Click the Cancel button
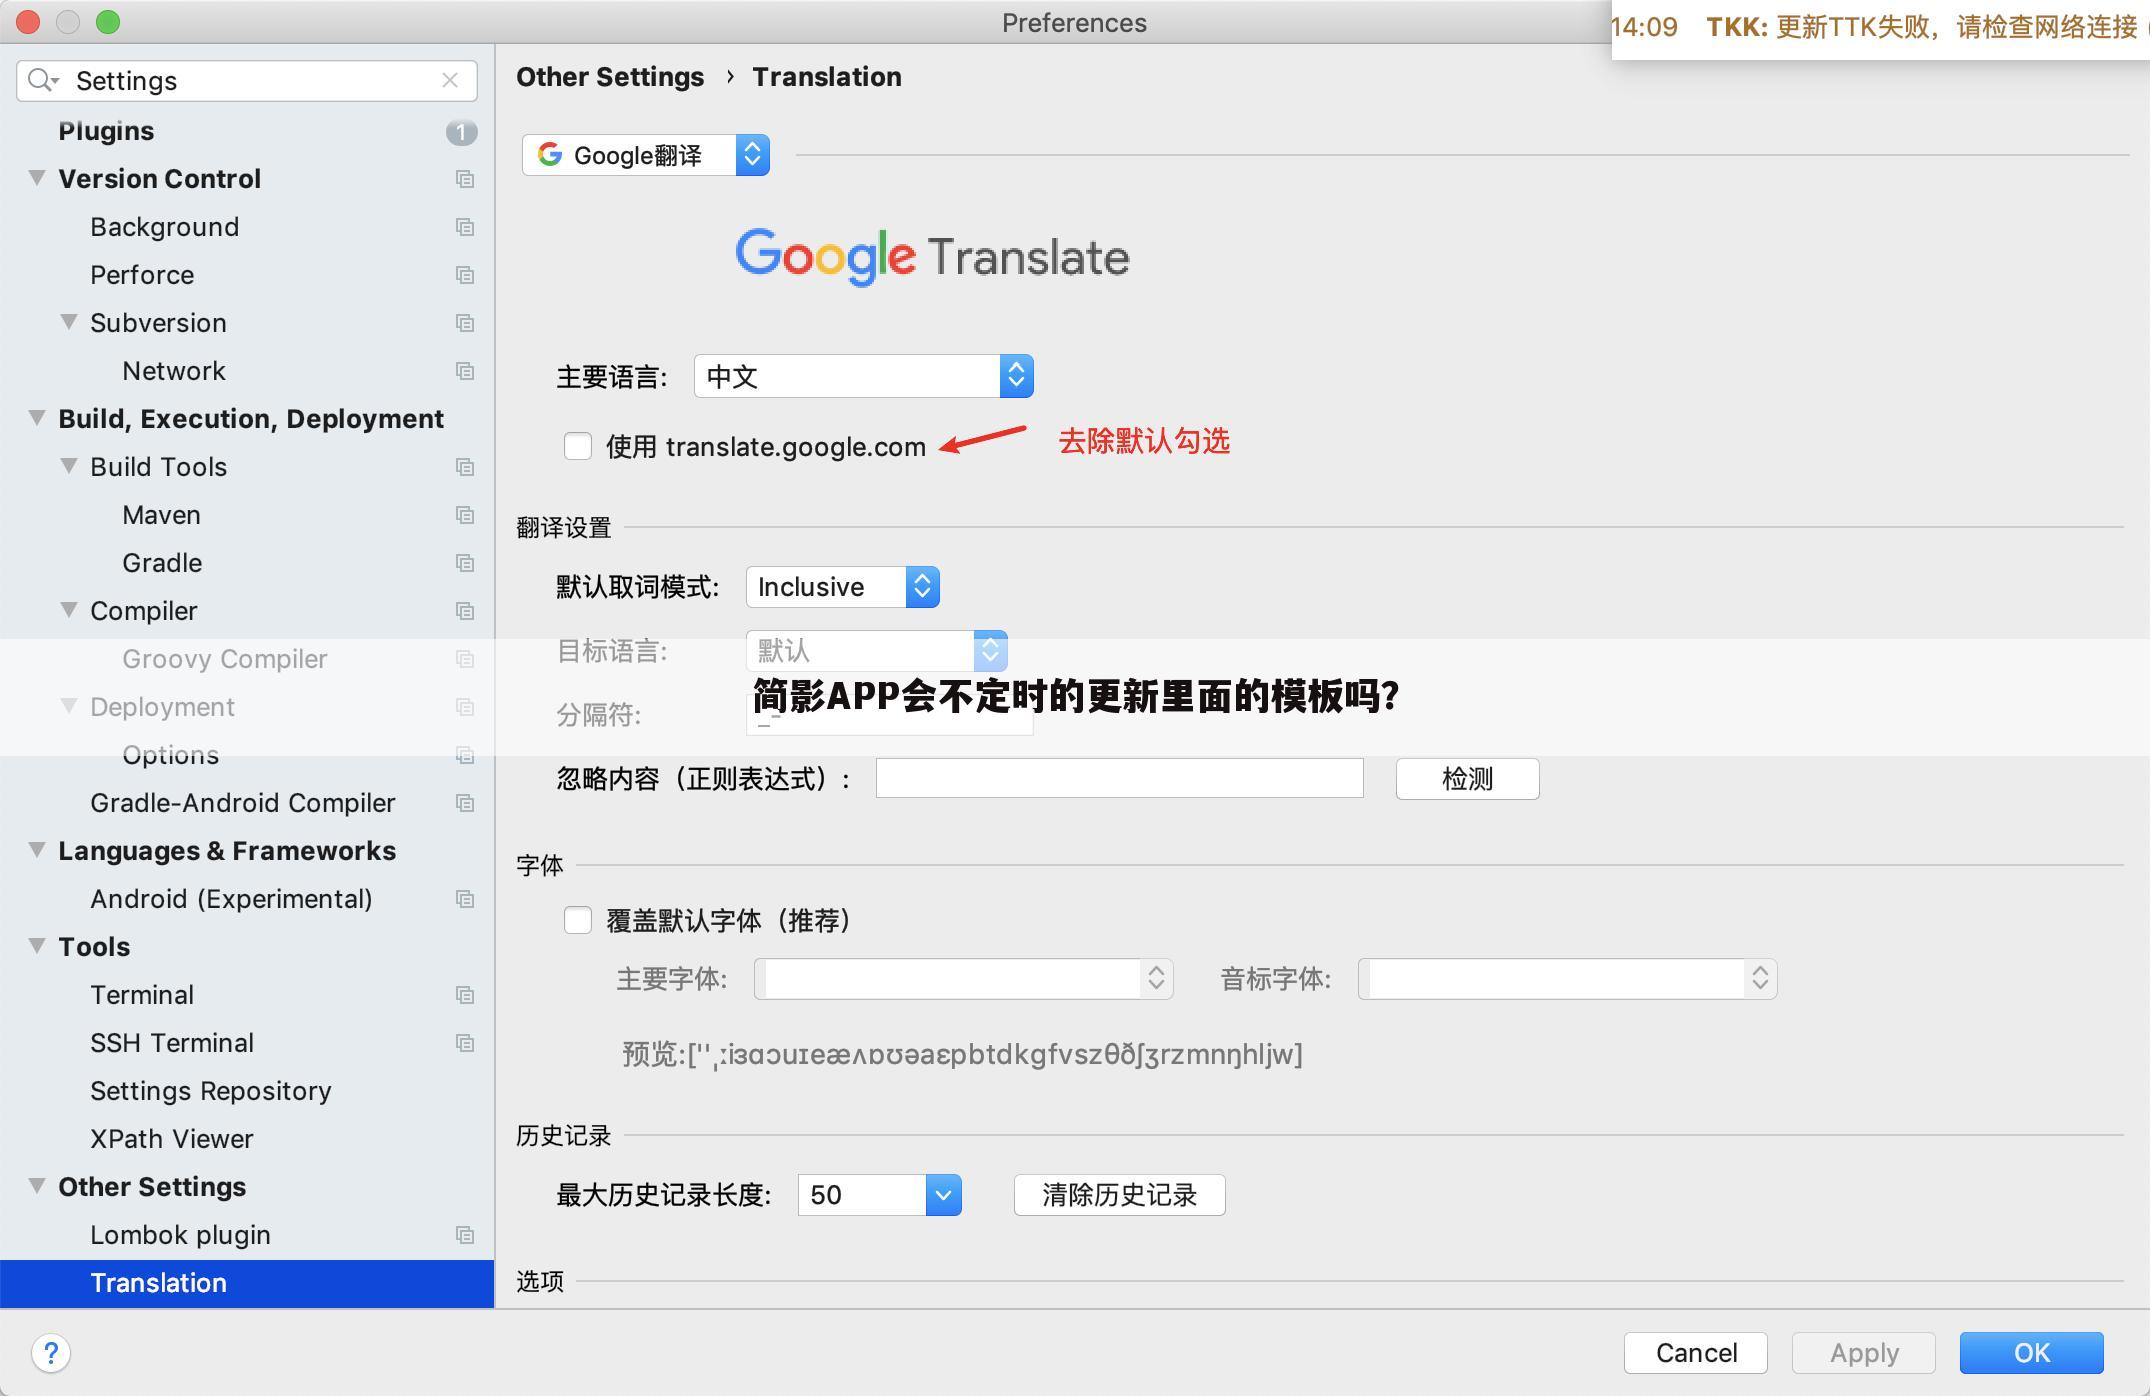The height and width of the screenshot is (1396, 2150). tap(1696, 1353)
